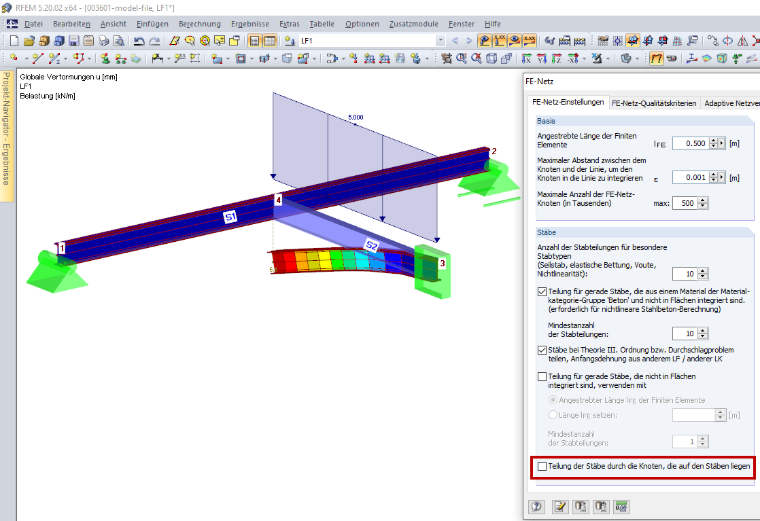Open the Tabelle menu
The width and height of the screenshot is (760, 521).
click(x=322, y=24)
